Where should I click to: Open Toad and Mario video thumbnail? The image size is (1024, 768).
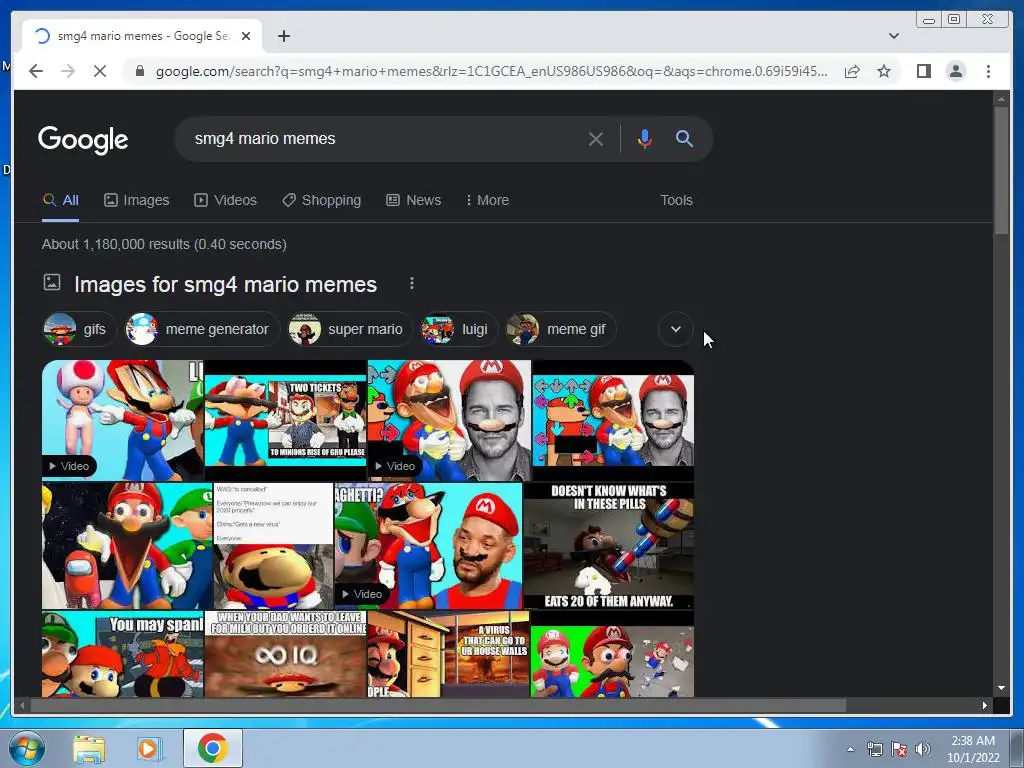coord(122,420)
